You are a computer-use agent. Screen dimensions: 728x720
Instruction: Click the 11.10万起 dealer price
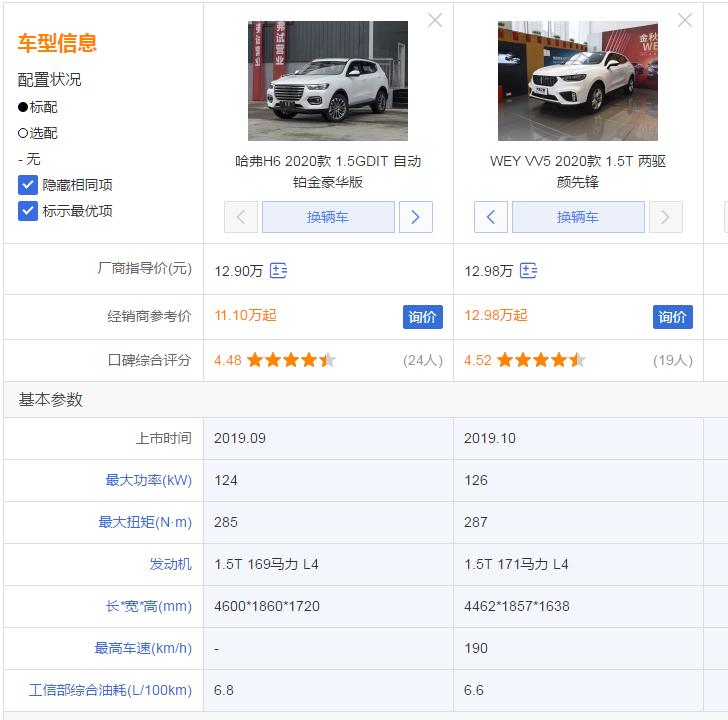246,316
